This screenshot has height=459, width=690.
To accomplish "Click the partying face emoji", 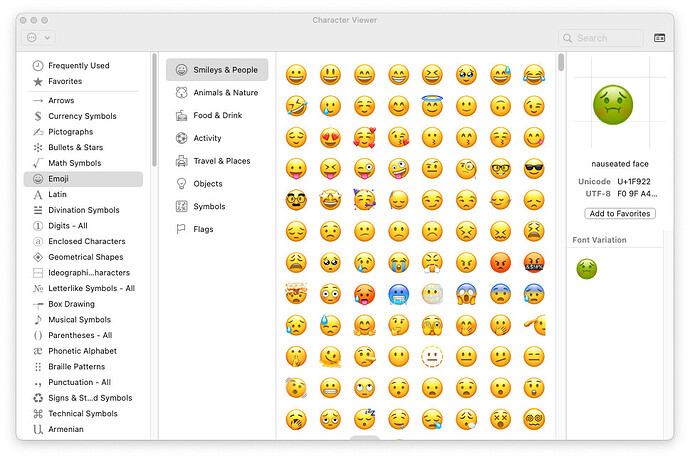I will [364, 199].
